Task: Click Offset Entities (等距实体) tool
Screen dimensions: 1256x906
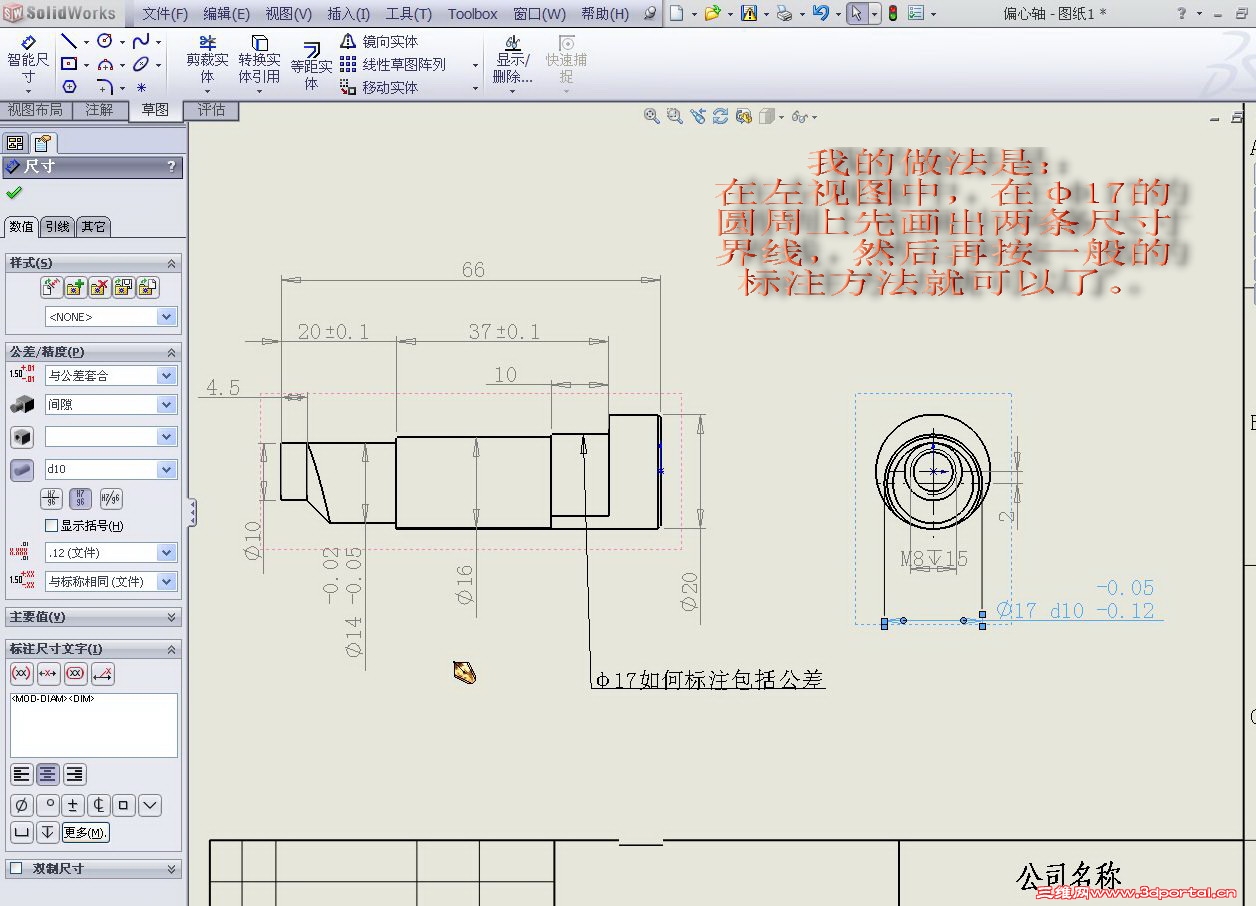Action: tap(311, 64)
